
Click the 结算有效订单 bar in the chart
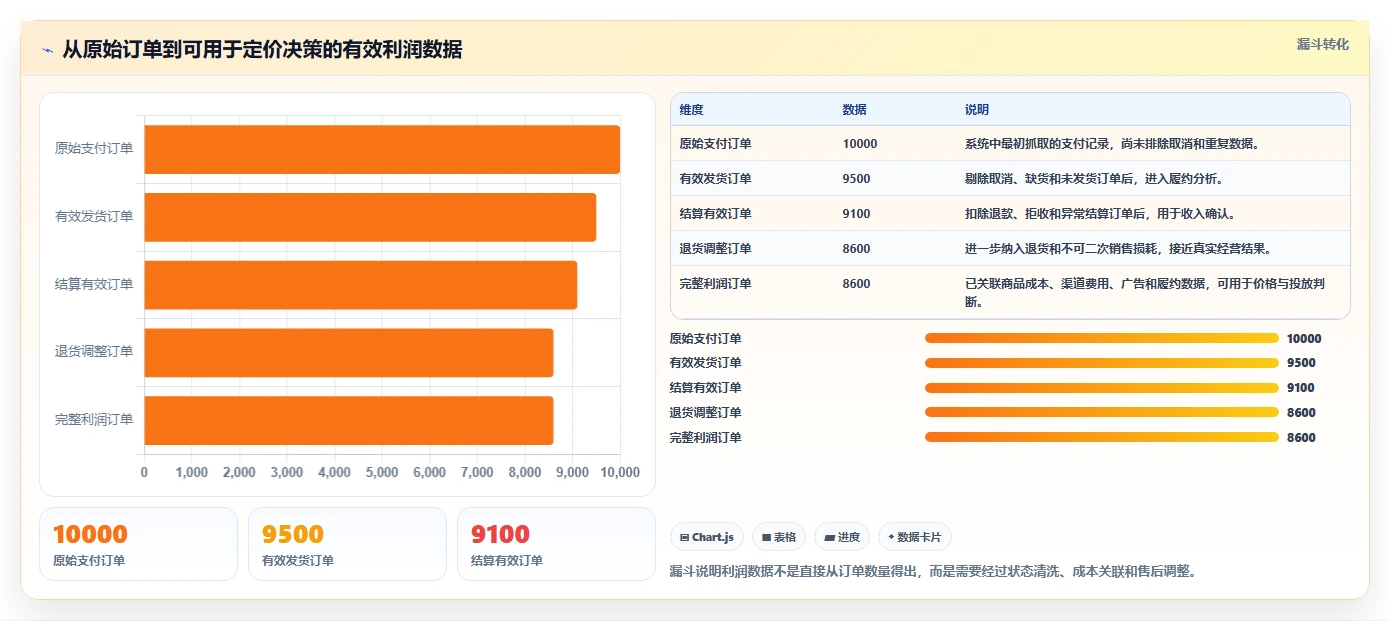click(361, 285)
